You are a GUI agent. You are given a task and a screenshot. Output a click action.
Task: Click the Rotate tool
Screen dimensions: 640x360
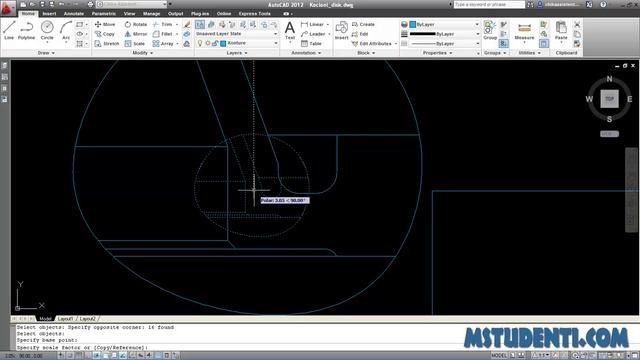click(x=136, y=24)
